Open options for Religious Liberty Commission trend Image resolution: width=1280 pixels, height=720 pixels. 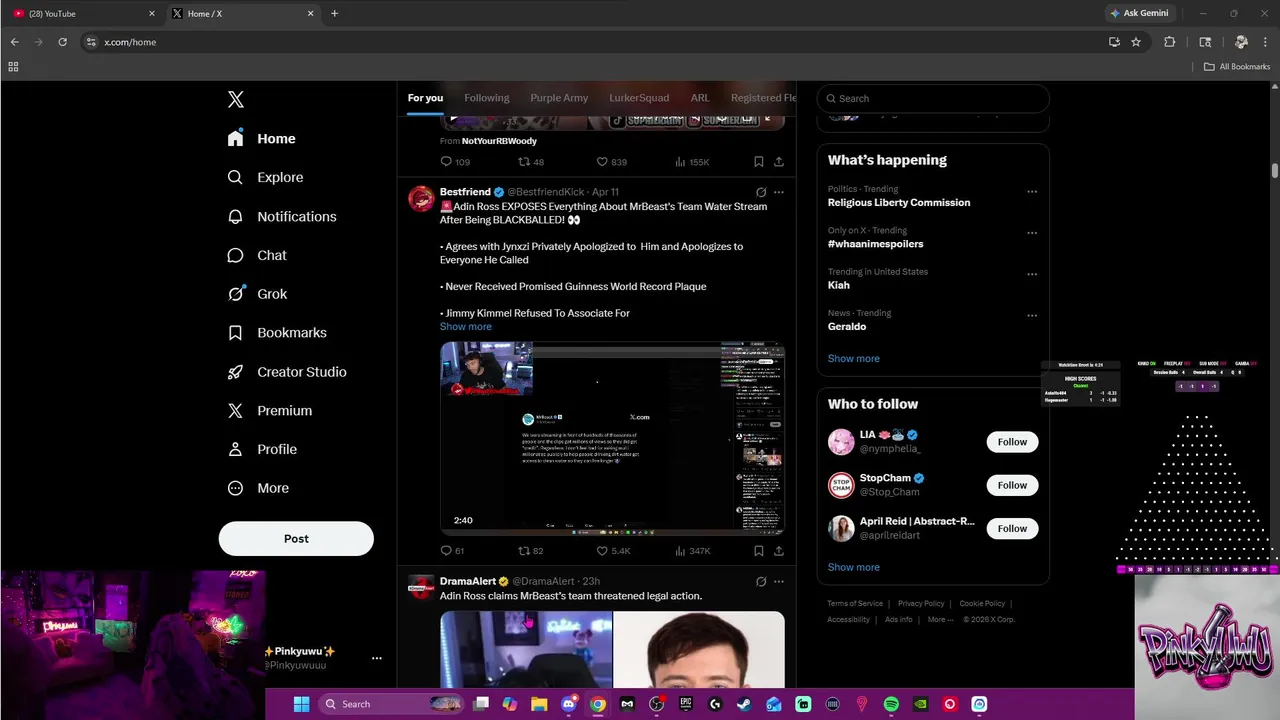pyautogui.click(x=1032, y=192)
